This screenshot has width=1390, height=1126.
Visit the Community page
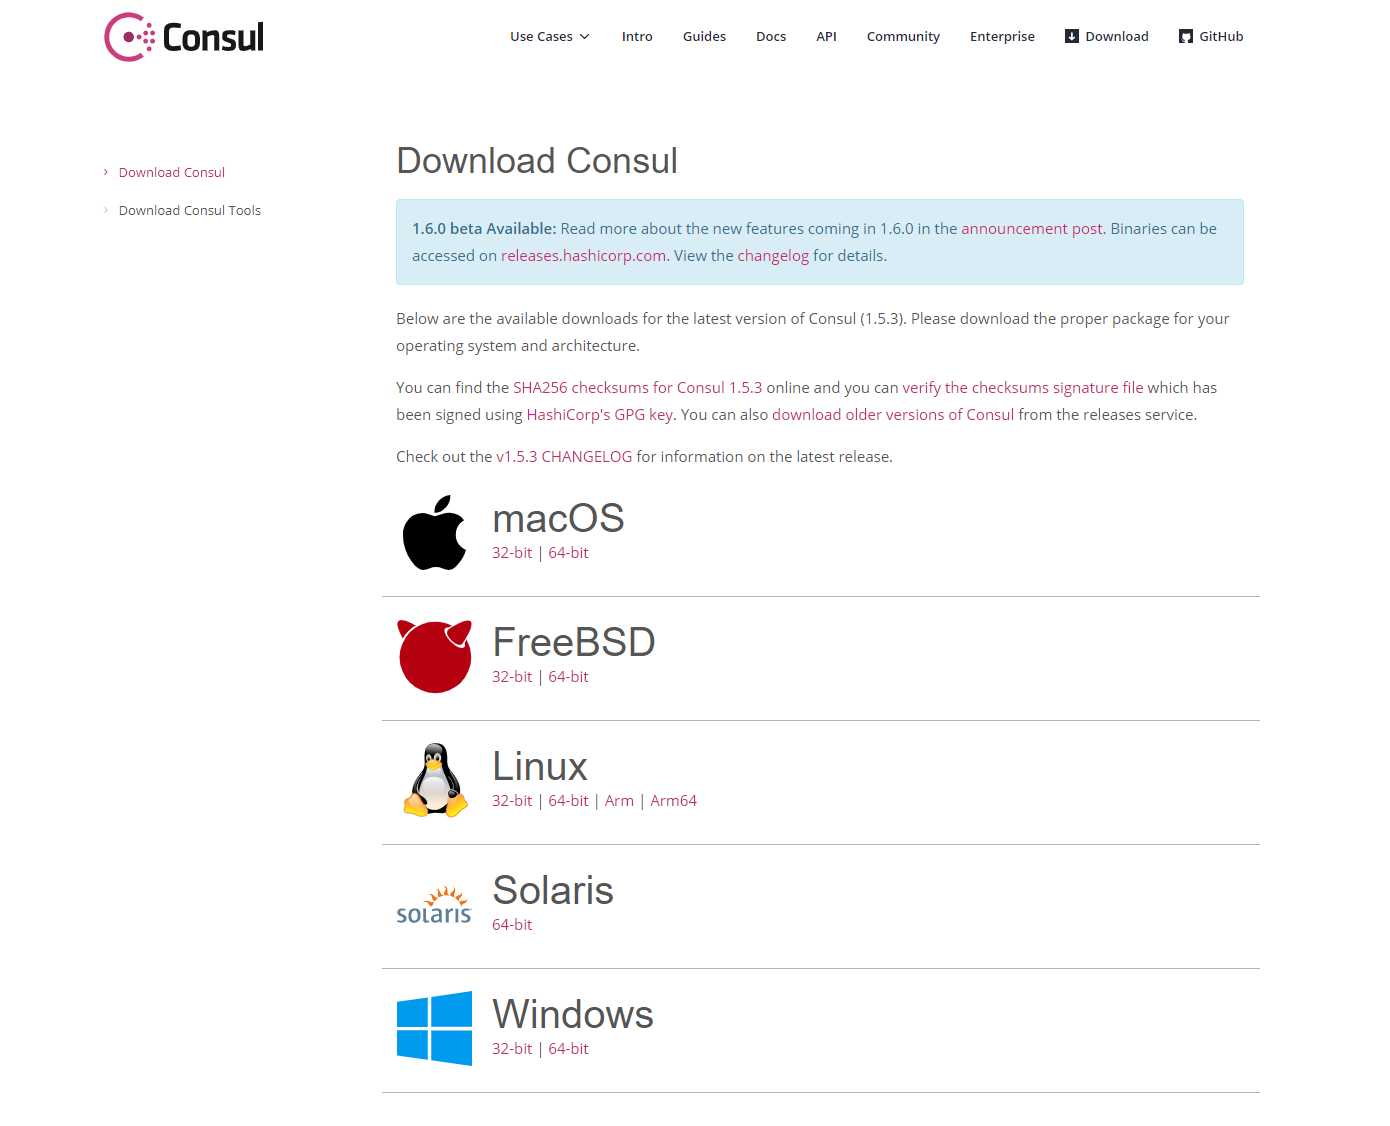point(903,36)
